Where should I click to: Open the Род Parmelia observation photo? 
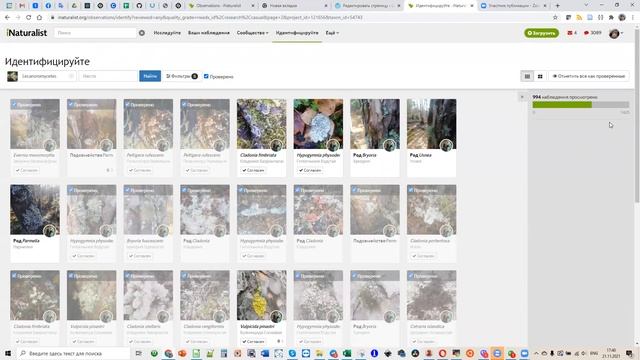[x=35, y=210]
